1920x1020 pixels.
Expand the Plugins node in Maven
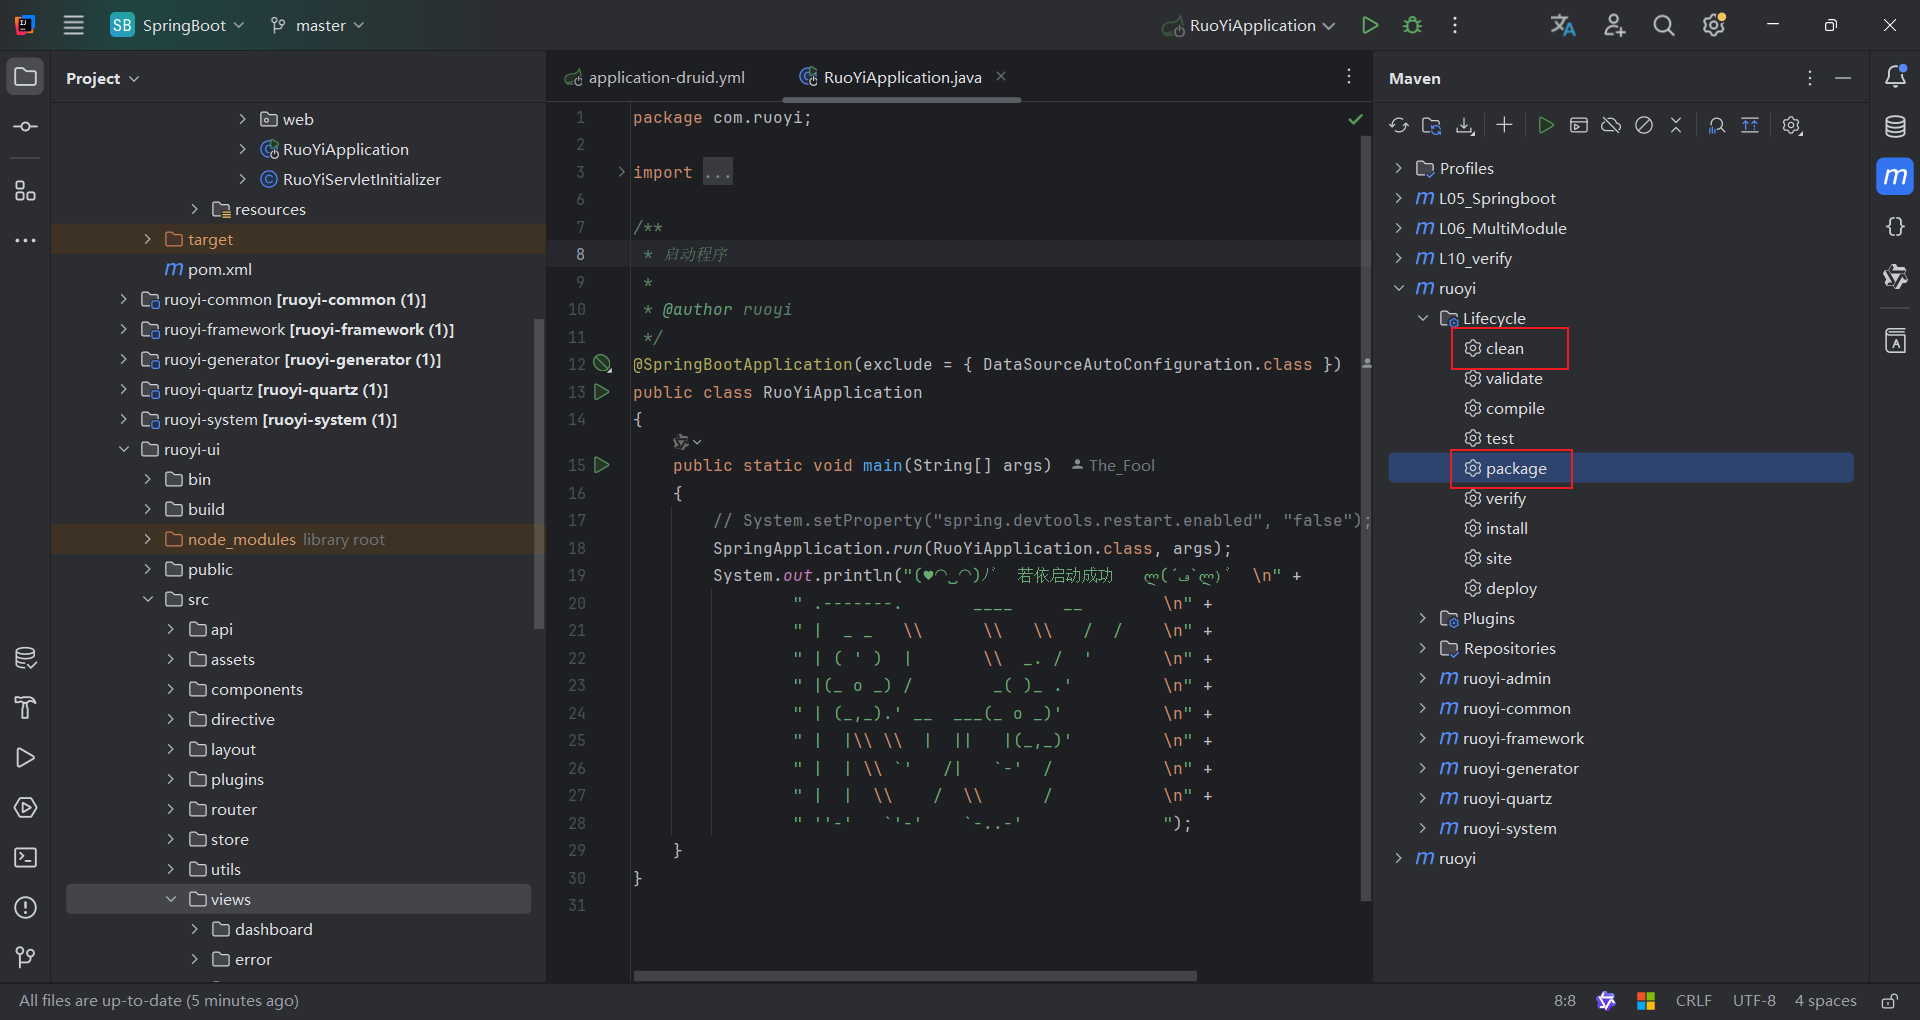coord(1423,618)
